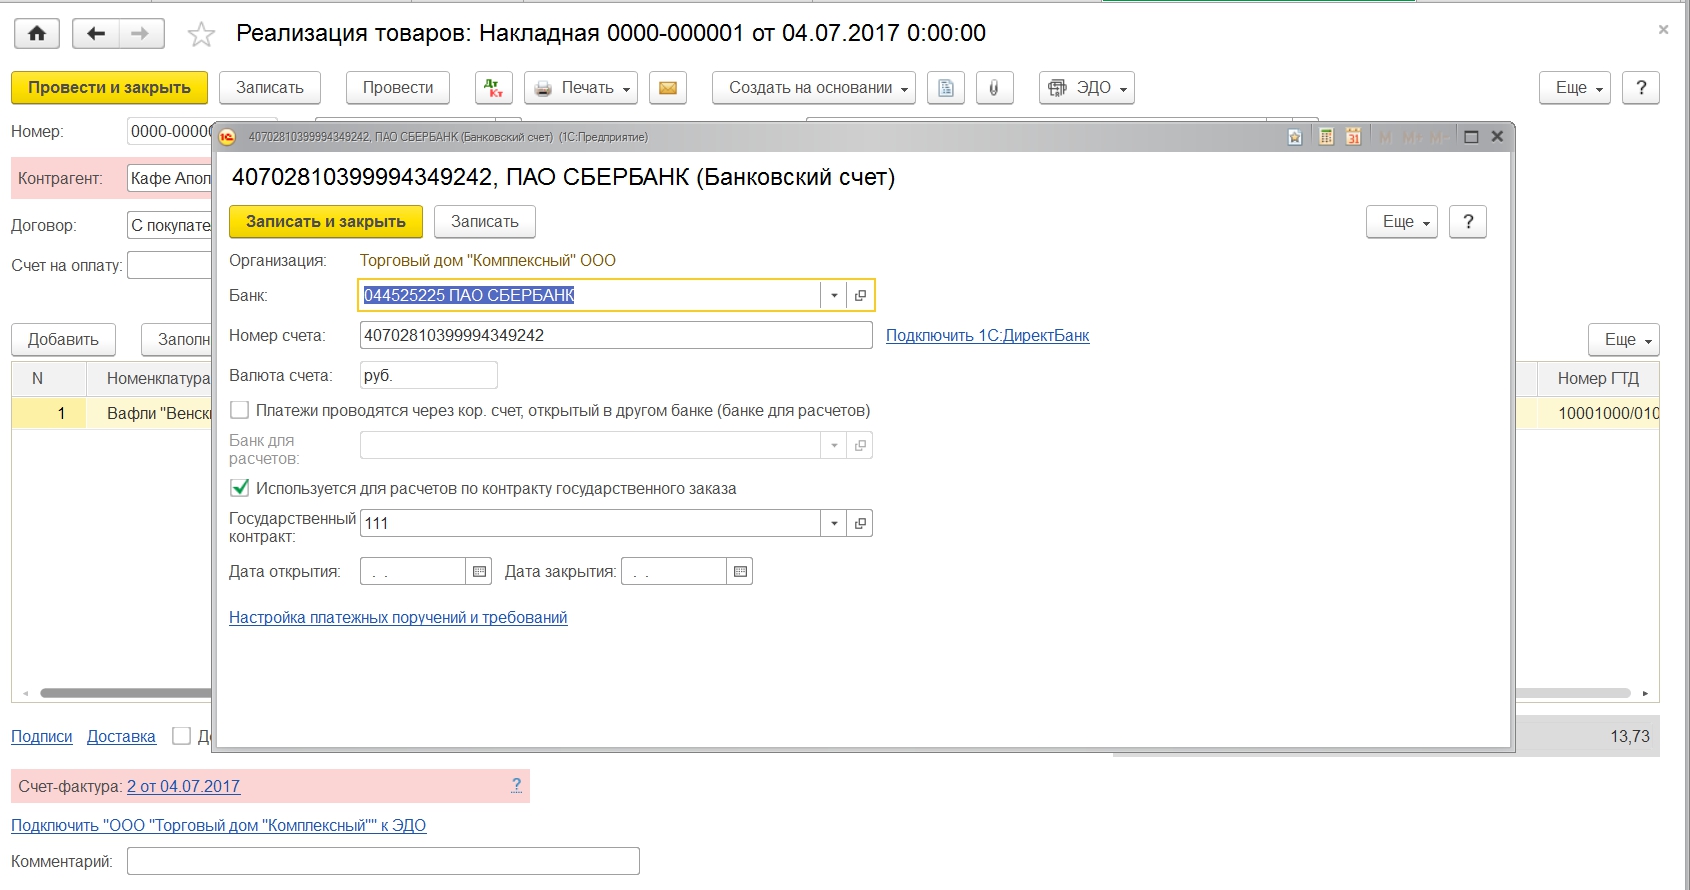Viewport: 1690px width, 890px height.
Task: Open the Доставка link
Action: (121, 737)
